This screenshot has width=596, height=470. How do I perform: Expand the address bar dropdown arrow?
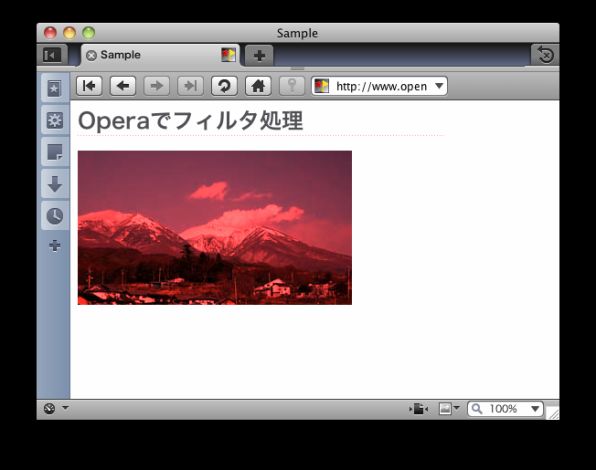(x=439, y=86)
